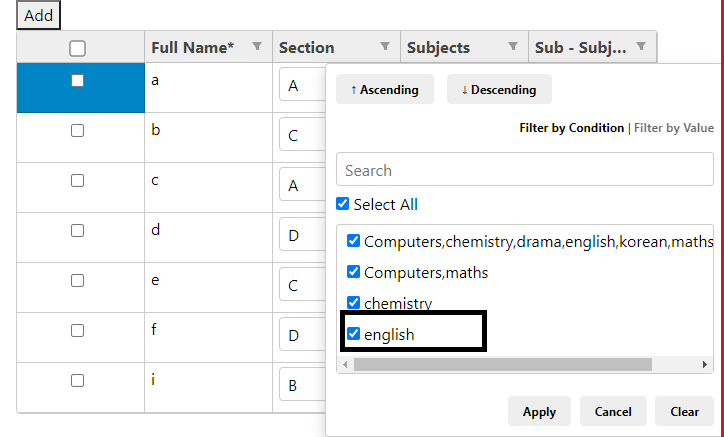
Task: Uncheck the Computers,maths filter value
Action: 353,272
